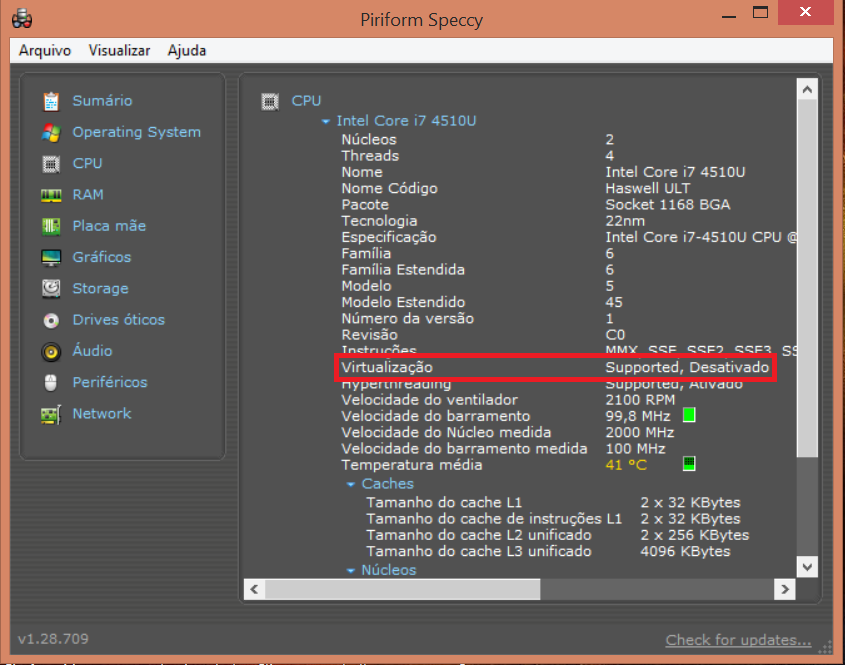Click the horizontal scrollbar left arrow
The image size is (845, 665).
254,589
